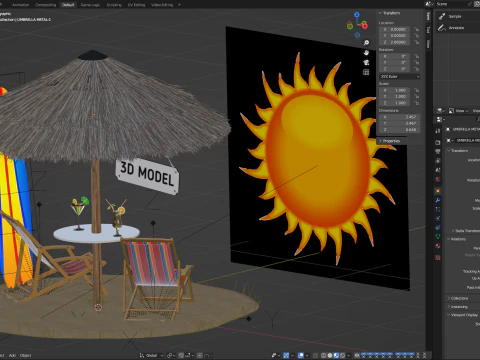The width and height of the screenshot is (480, 360).
Task: Open the Material properties tab
Action: click(438, 246)
